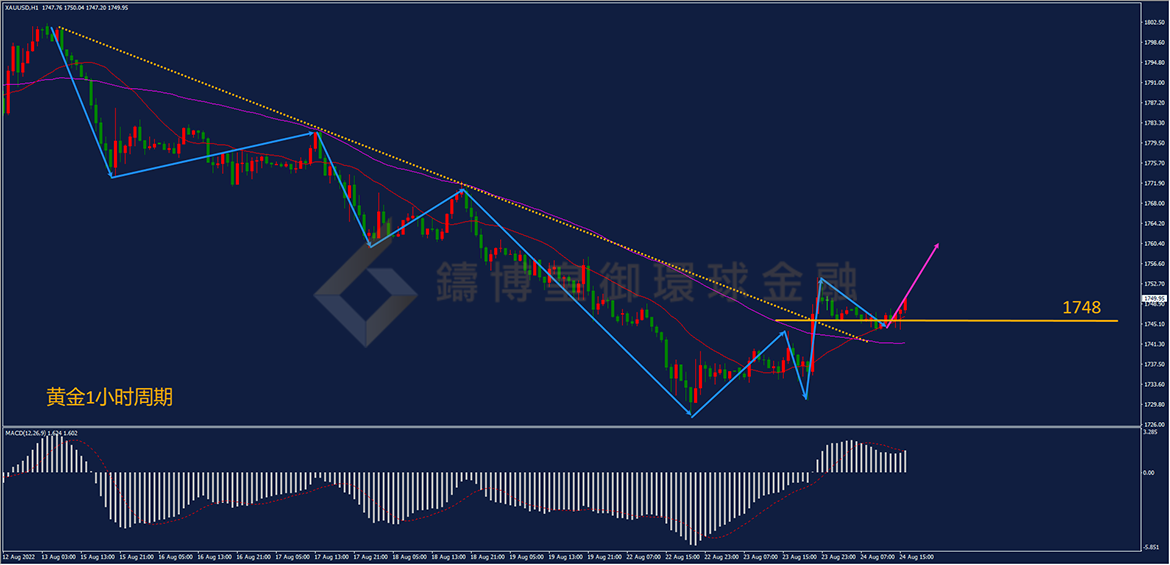
Task: Click the pink upward projection arrow tip
Action: pos(938,245)
